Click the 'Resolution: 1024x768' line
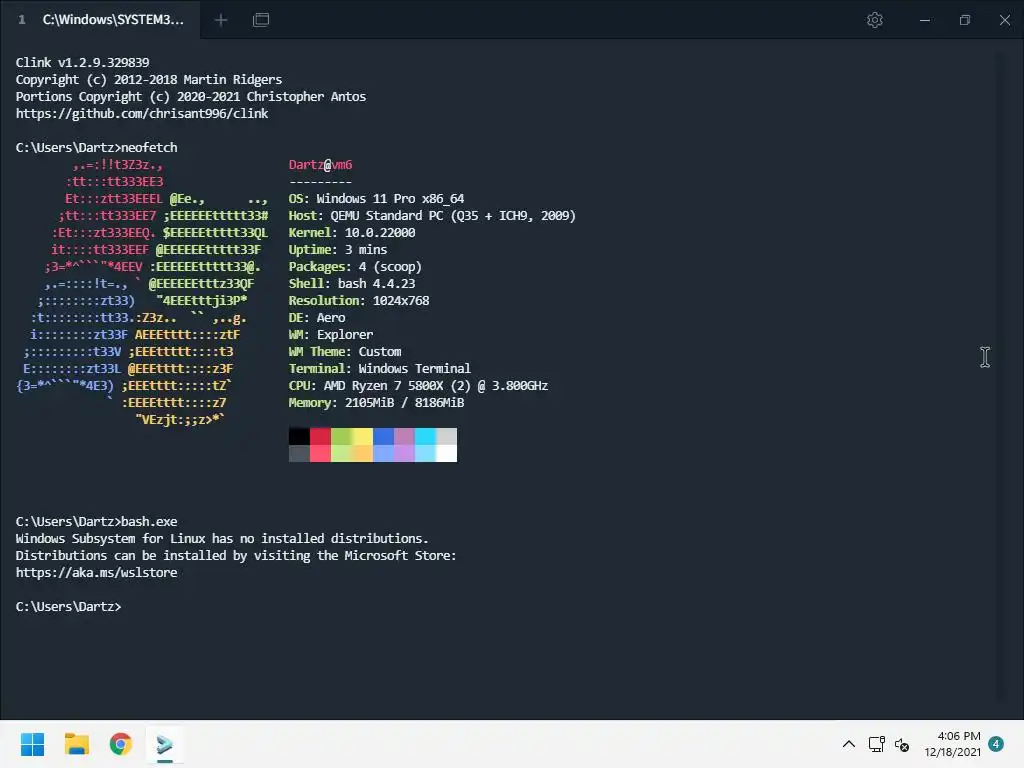This screenshot has height=768, width=1024. [x=359, y=300]
